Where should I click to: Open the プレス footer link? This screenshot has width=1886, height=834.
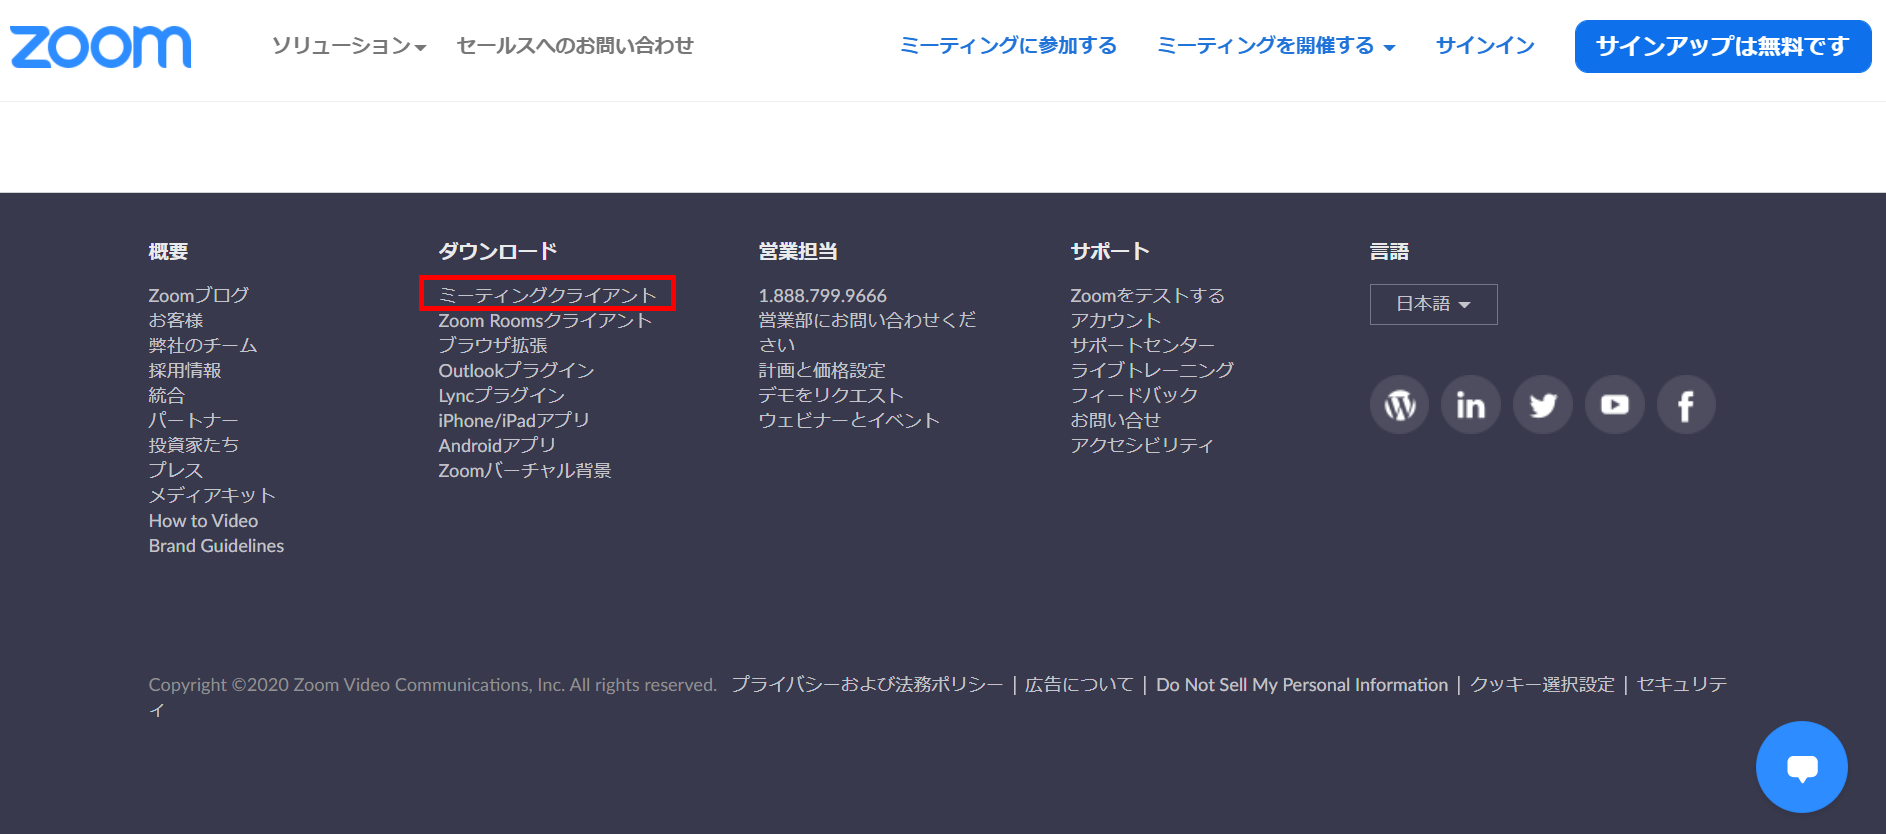tap(176, 470)
